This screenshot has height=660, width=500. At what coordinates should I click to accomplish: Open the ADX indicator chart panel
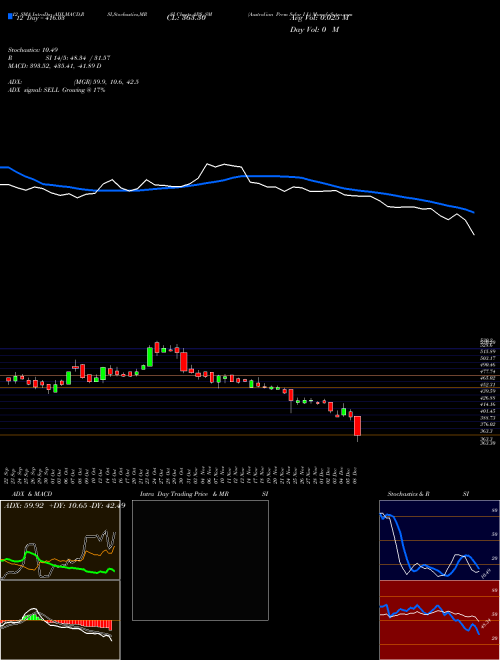(x=60, y=540)
